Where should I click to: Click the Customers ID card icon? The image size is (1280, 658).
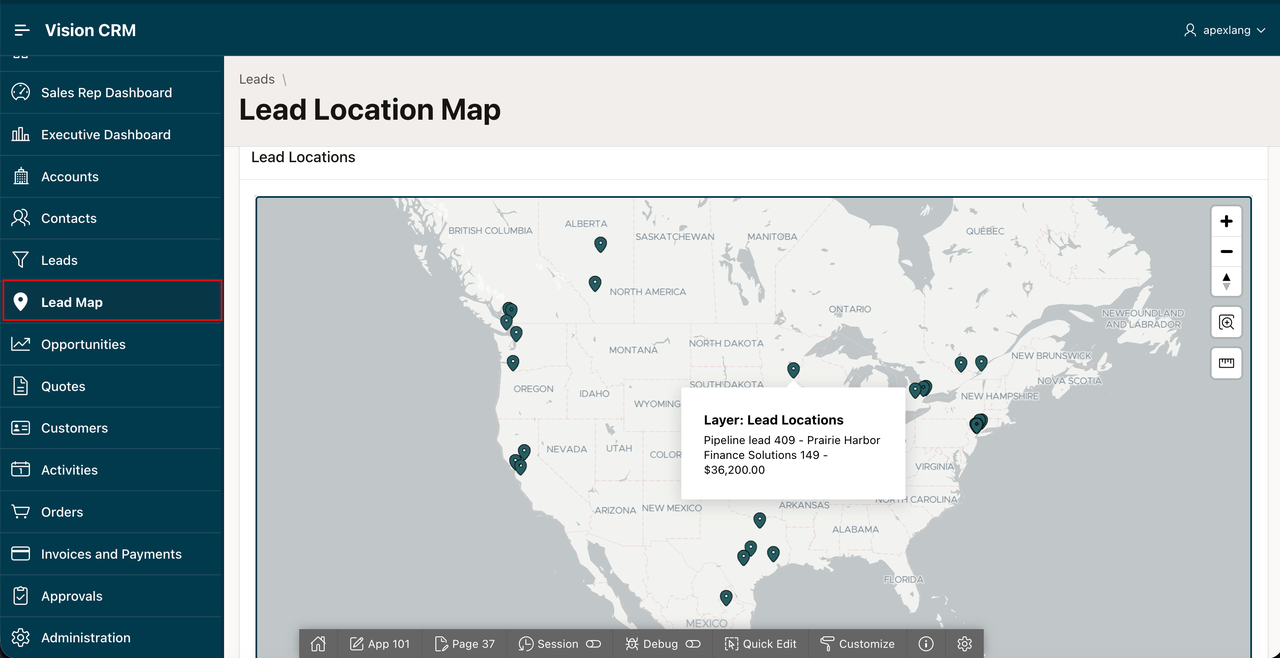pyautogui.click(x=20, y=428)
